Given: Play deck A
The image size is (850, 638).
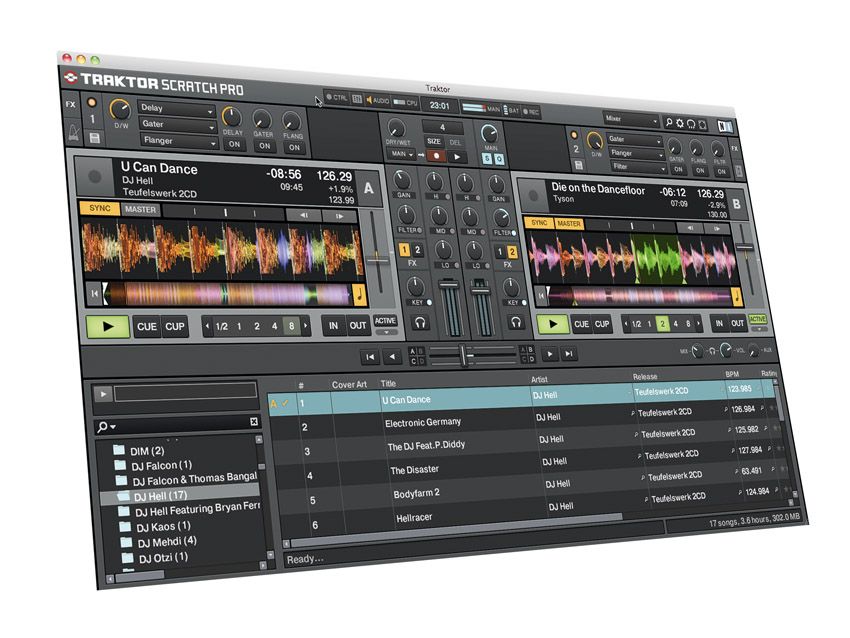Looking at the screenshot, I should 108,327.
